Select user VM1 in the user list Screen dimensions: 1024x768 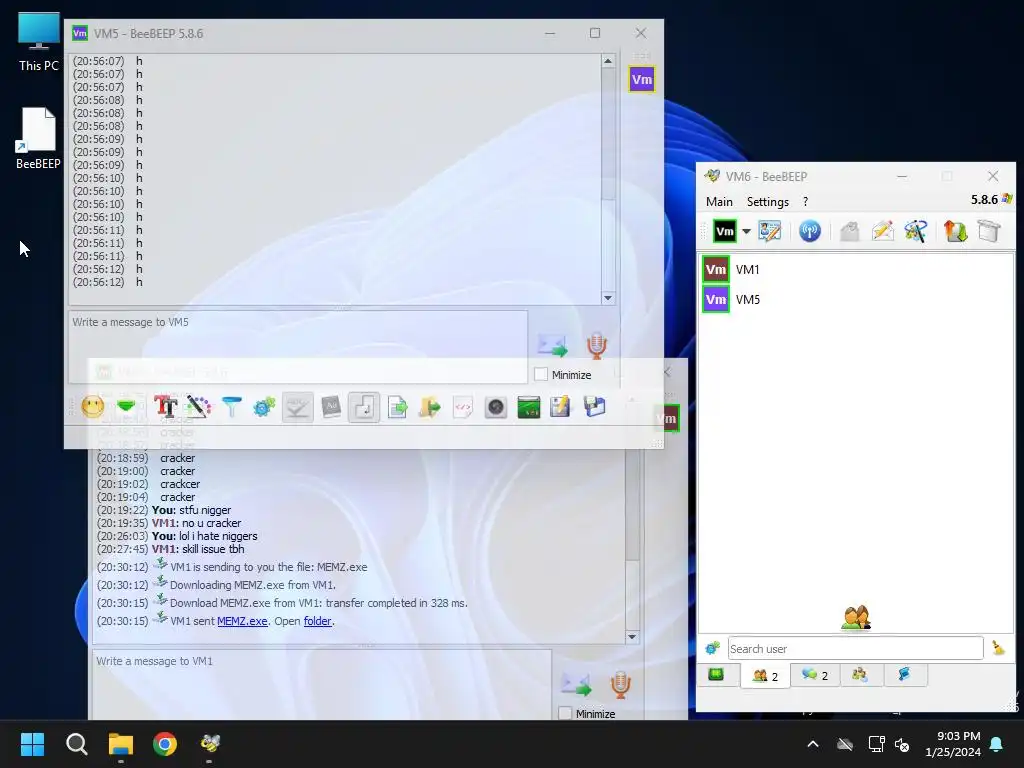[856, 269]
